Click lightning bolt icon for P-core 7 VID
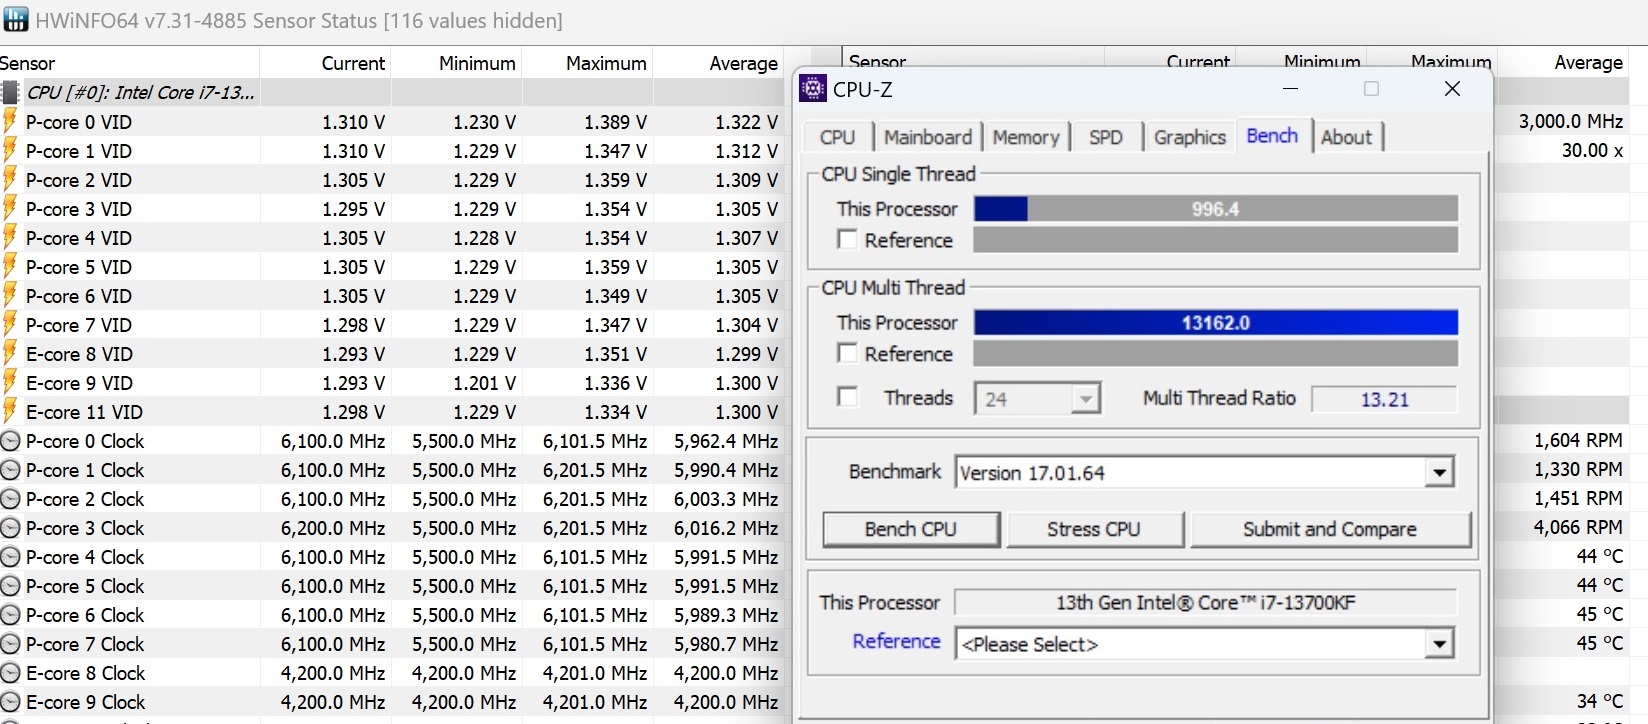The image size is (1648, 724). point(10,325)
